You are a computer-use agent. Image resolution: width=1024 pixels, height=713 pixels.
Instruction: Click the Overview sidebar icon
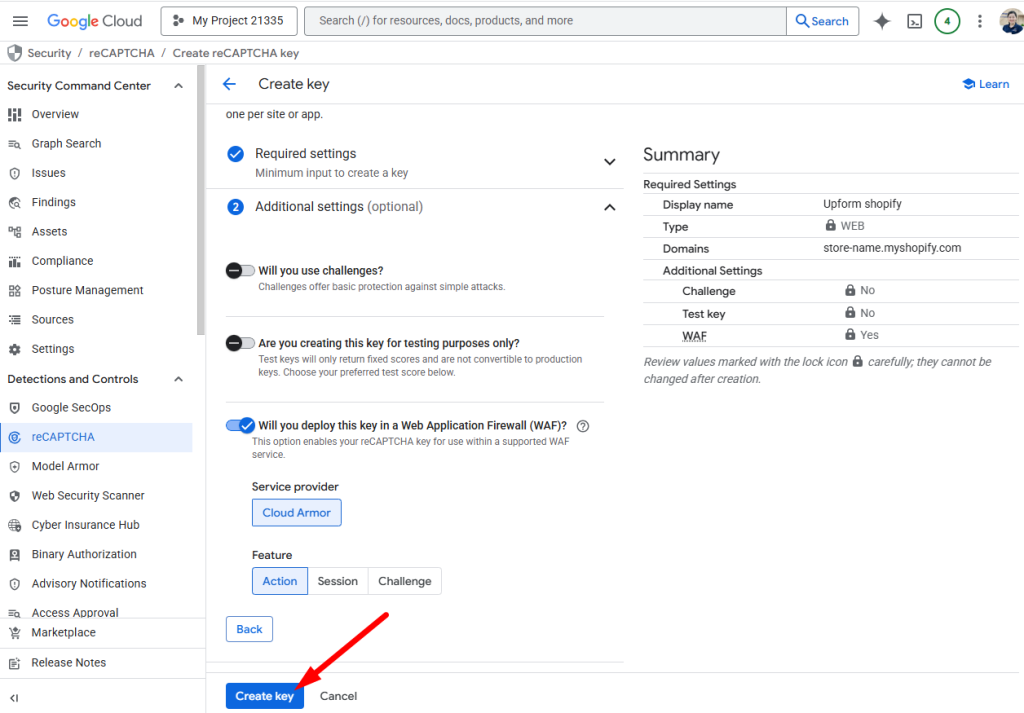coord(14,114)
